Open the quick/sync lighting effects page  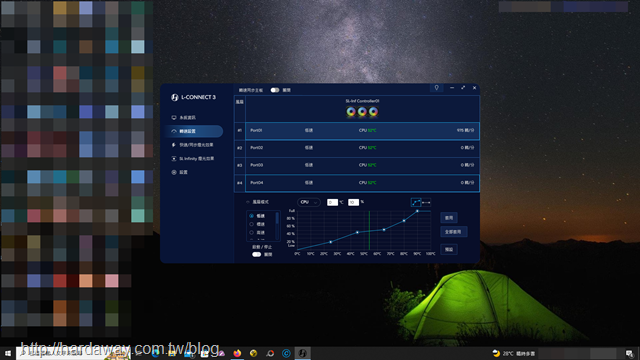[x=193, y=145]
